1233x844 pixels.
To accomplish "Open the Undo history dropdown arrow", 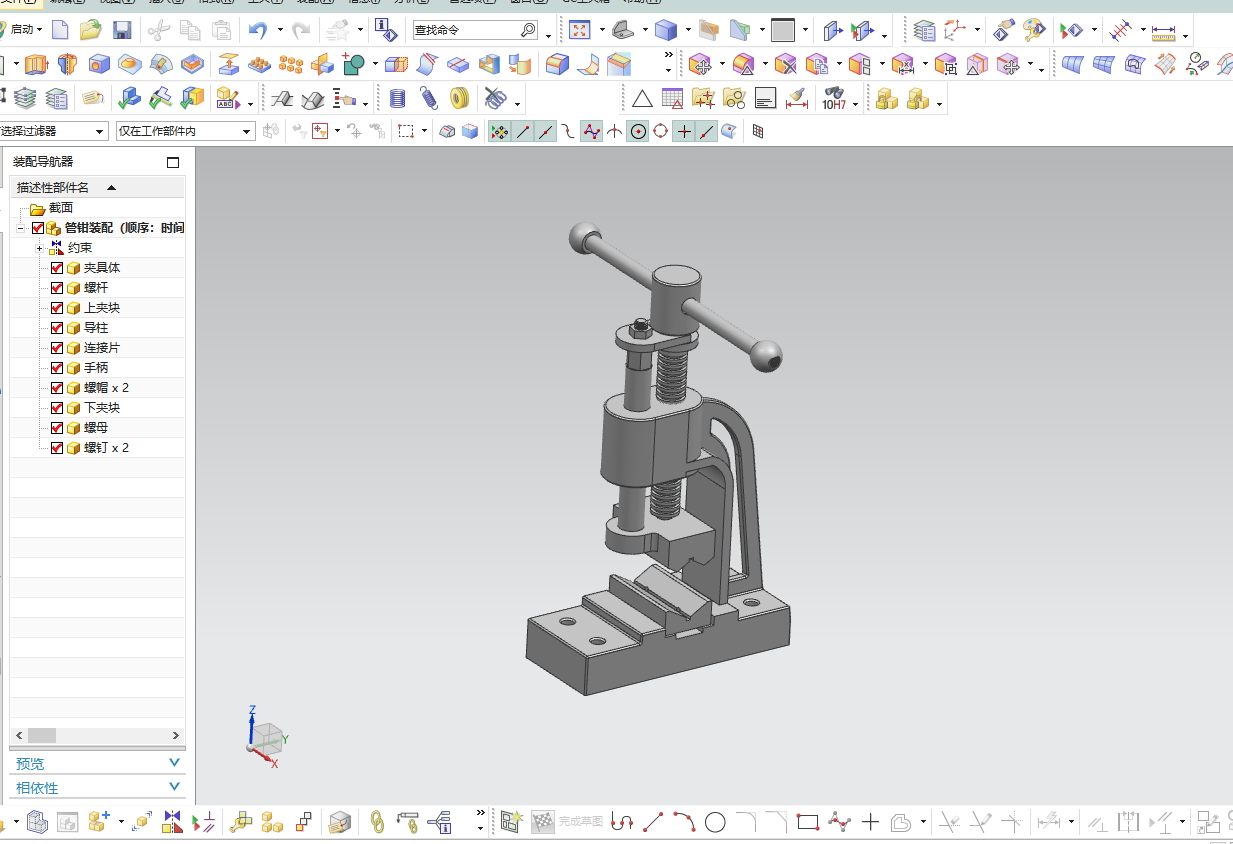I will tap(279, 30).
